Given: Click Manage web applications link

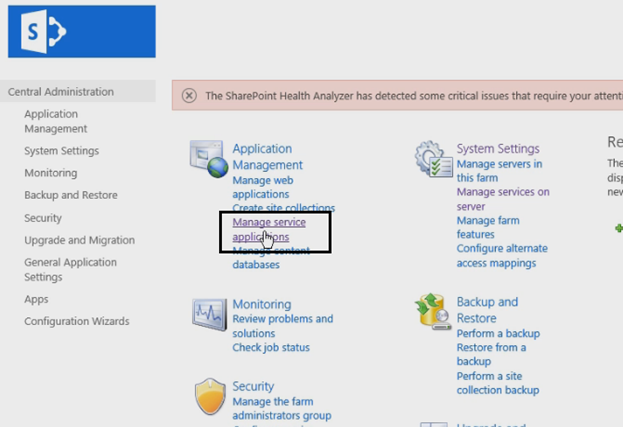Looking at the screenshot, I should (263, 187).
